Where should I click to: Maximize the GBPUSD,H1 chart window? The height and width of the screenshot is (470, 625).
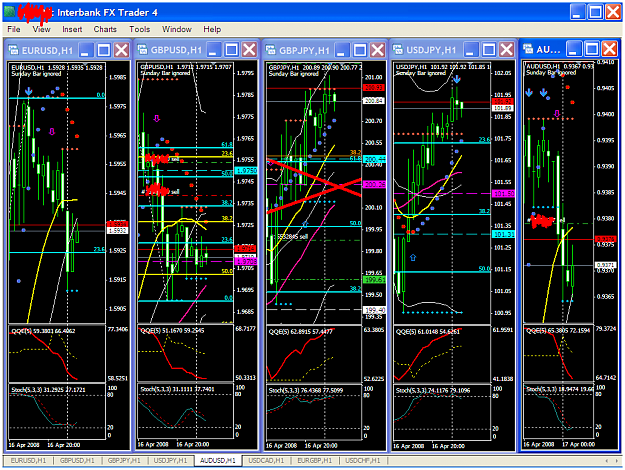click(232, 50)
